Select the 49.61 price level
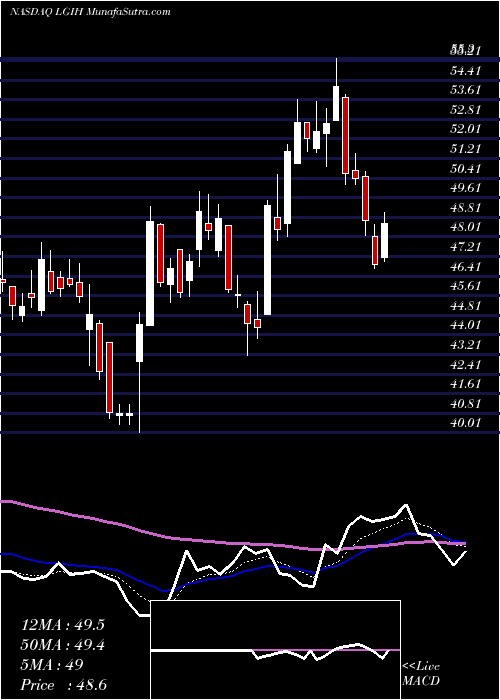The height and width of the screenshot is (700, 500). pyautogui.click(x=466, y=188)
